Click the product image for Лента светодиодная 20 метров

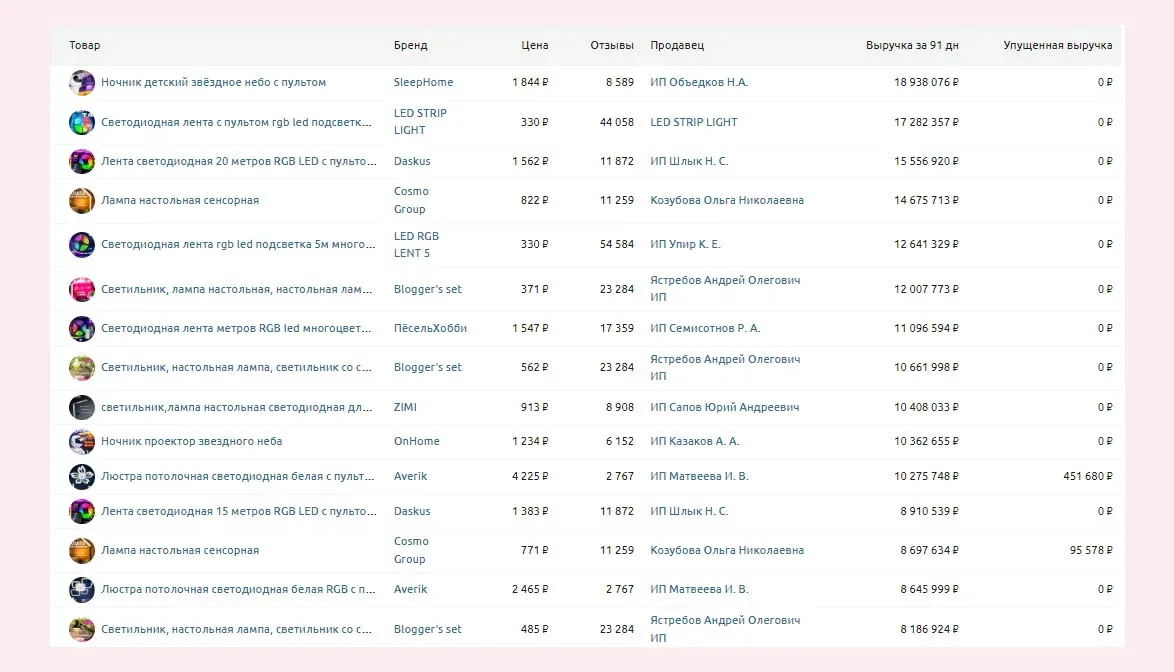pyautogui.click(x=81, y=161)
